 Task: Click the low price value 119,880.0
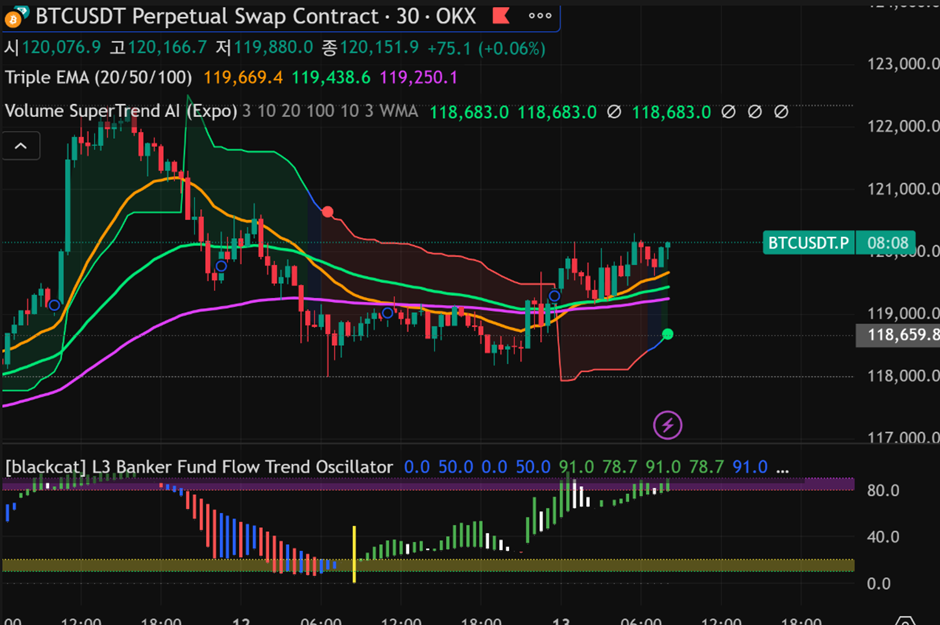(273, 48)
